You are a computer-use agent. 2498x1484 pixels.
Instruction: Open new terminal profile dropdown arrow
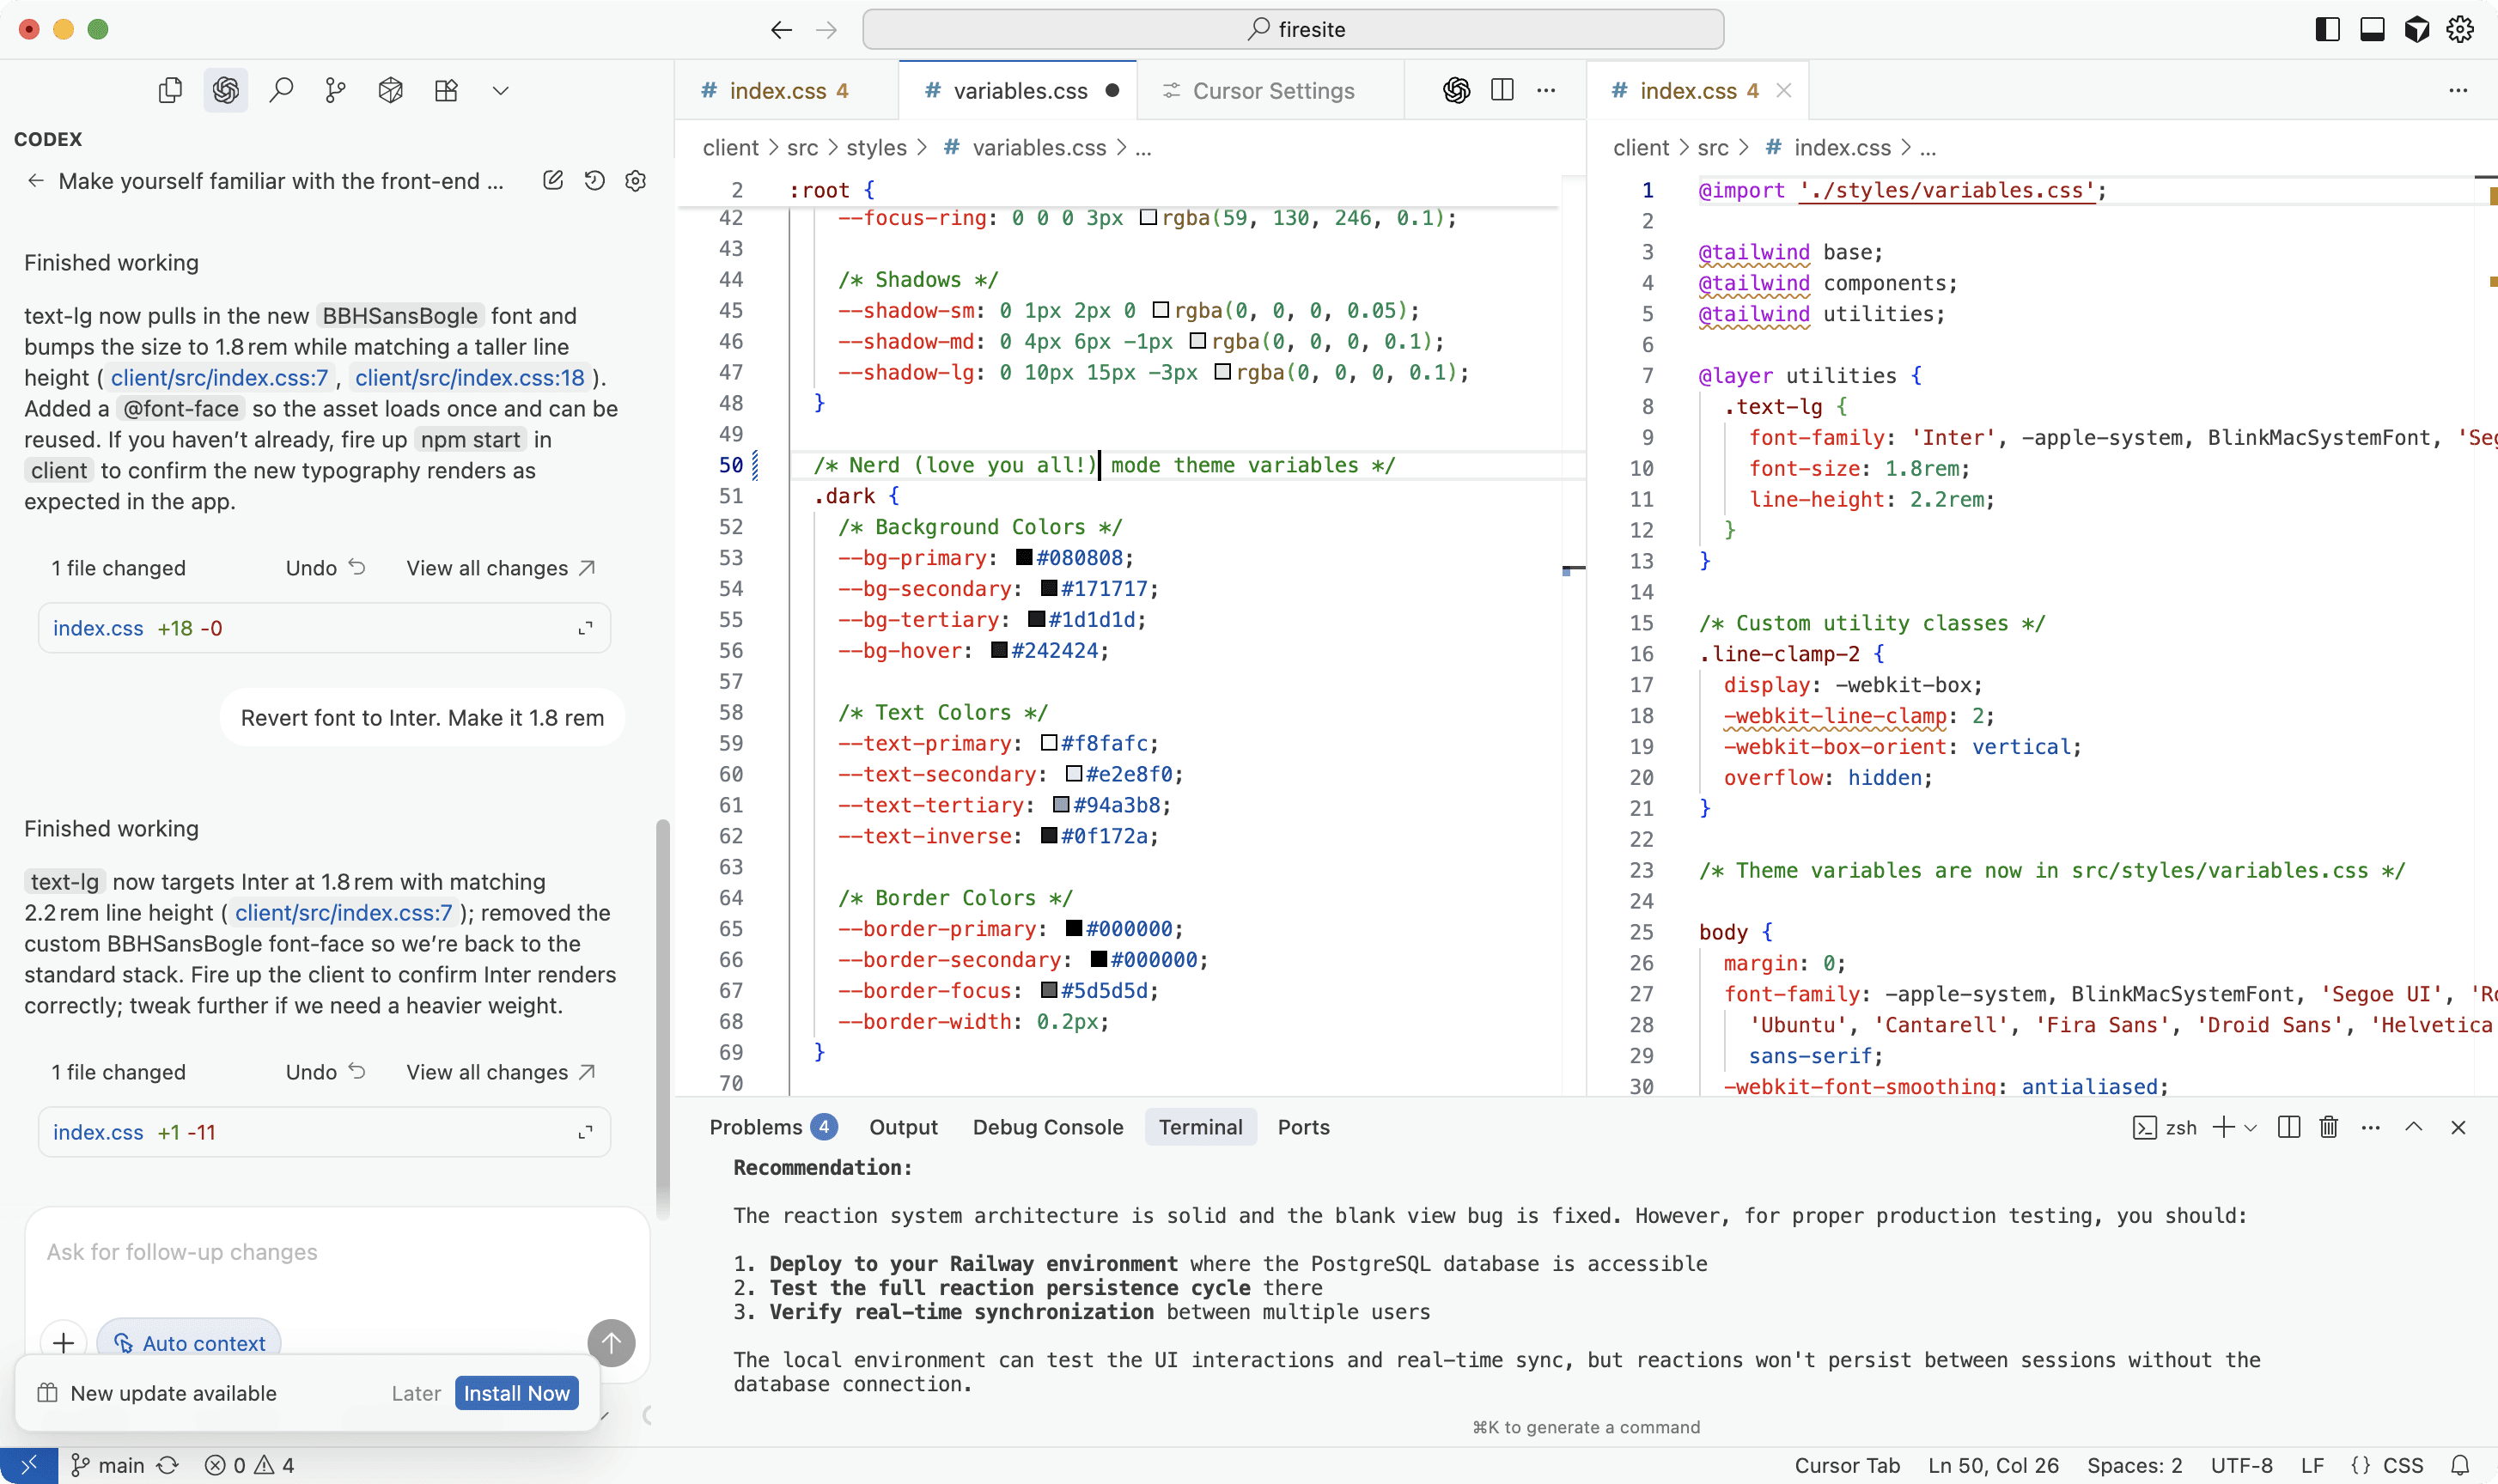(2251, 1127)
